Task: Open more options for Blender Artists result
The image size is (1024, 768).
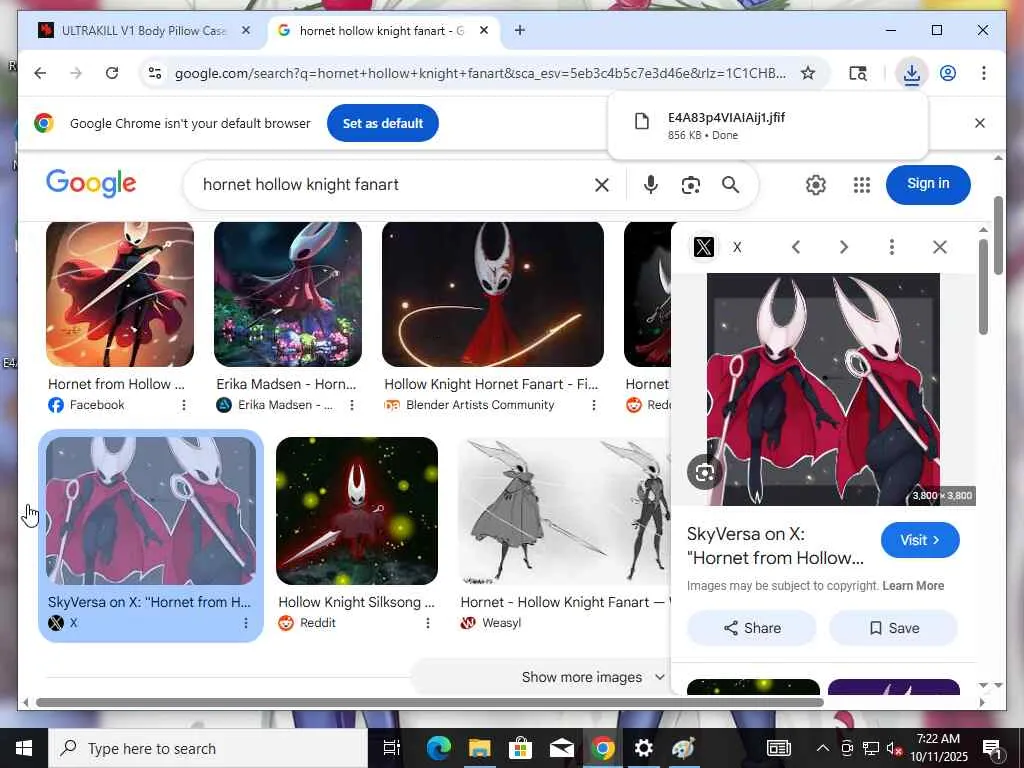Action: point(594,405)
